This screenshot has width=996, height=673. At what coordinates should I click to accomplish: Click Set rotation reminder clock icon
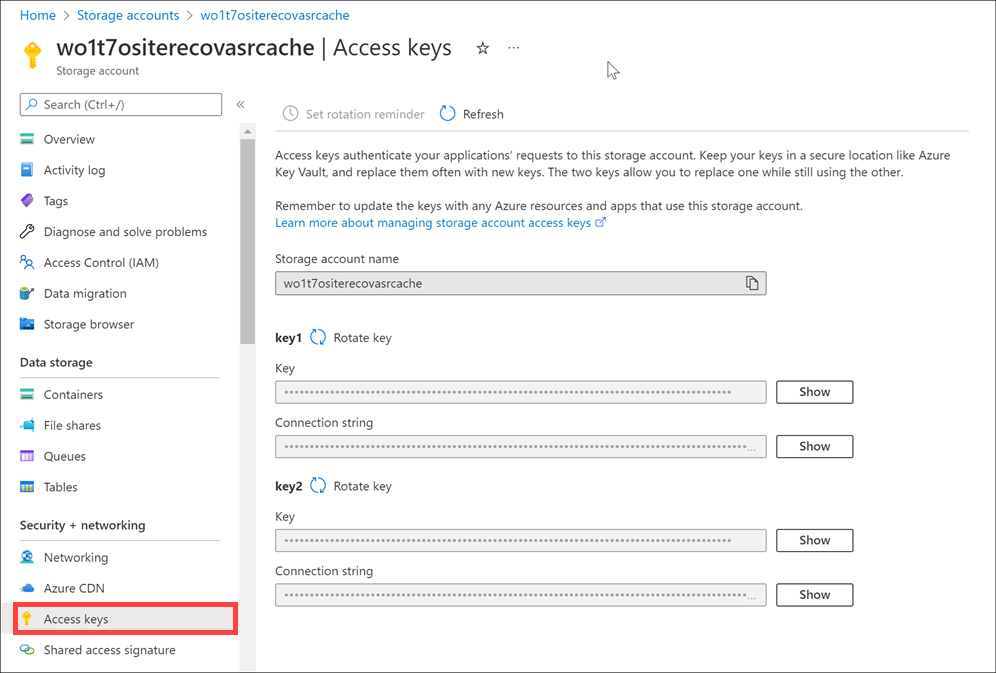[290, 114]
